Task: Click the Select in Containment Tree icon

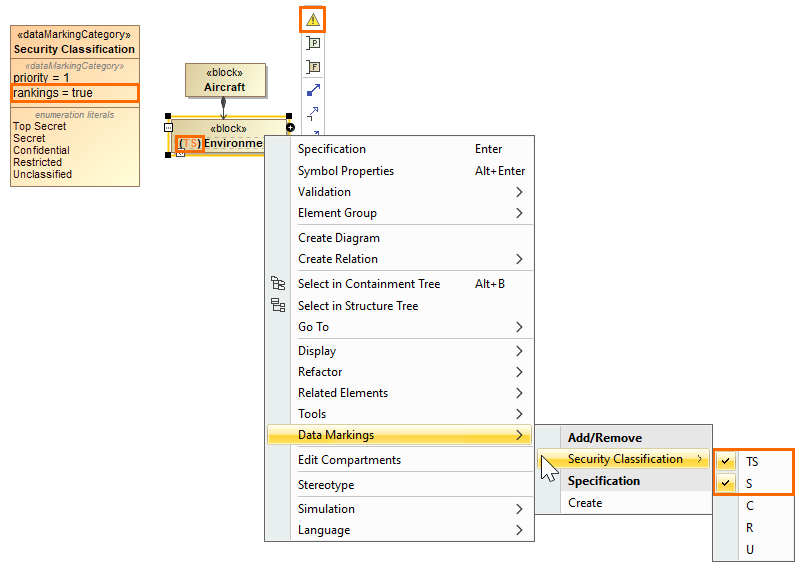Action: pos(278,284)
